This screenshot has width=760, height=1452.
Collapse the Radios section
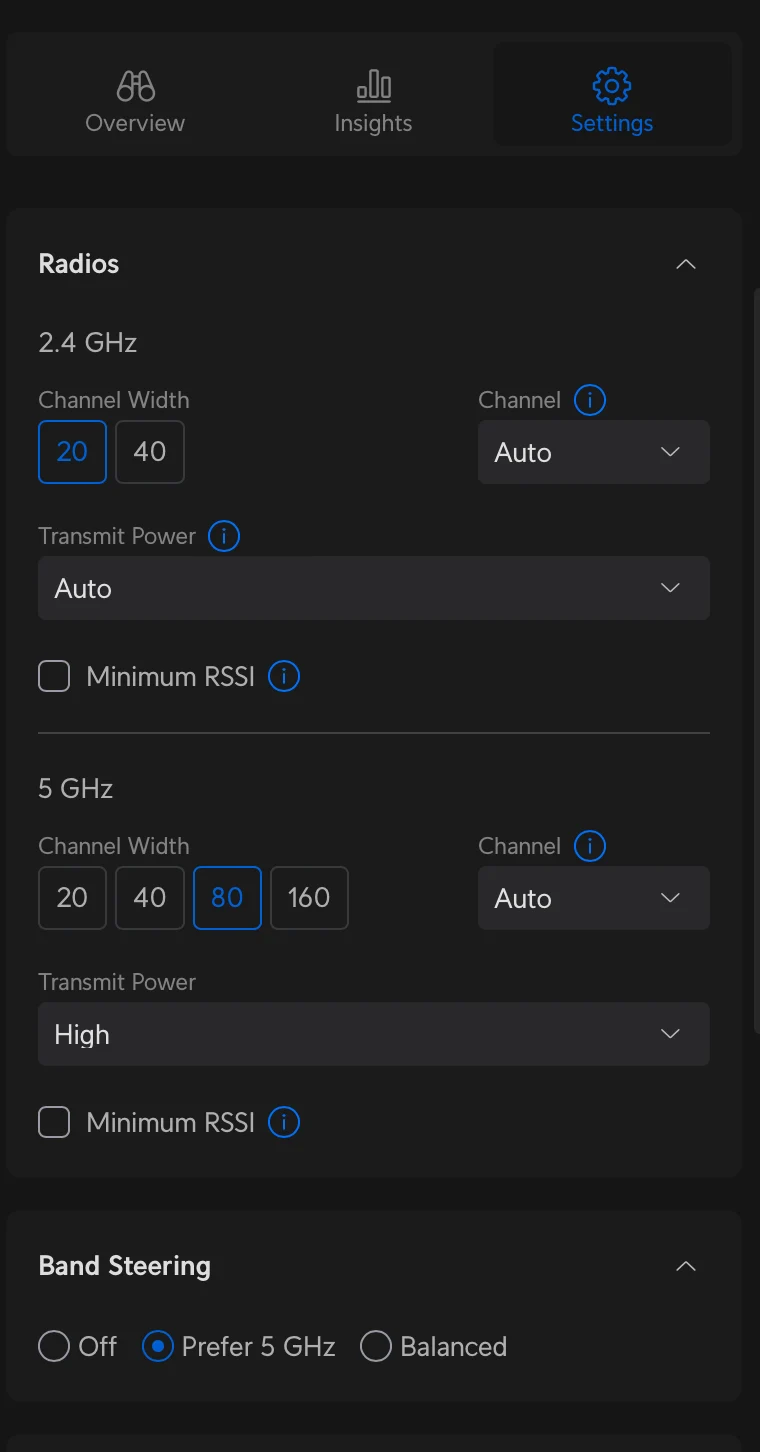pyautogui.click(x=686, y=263)
